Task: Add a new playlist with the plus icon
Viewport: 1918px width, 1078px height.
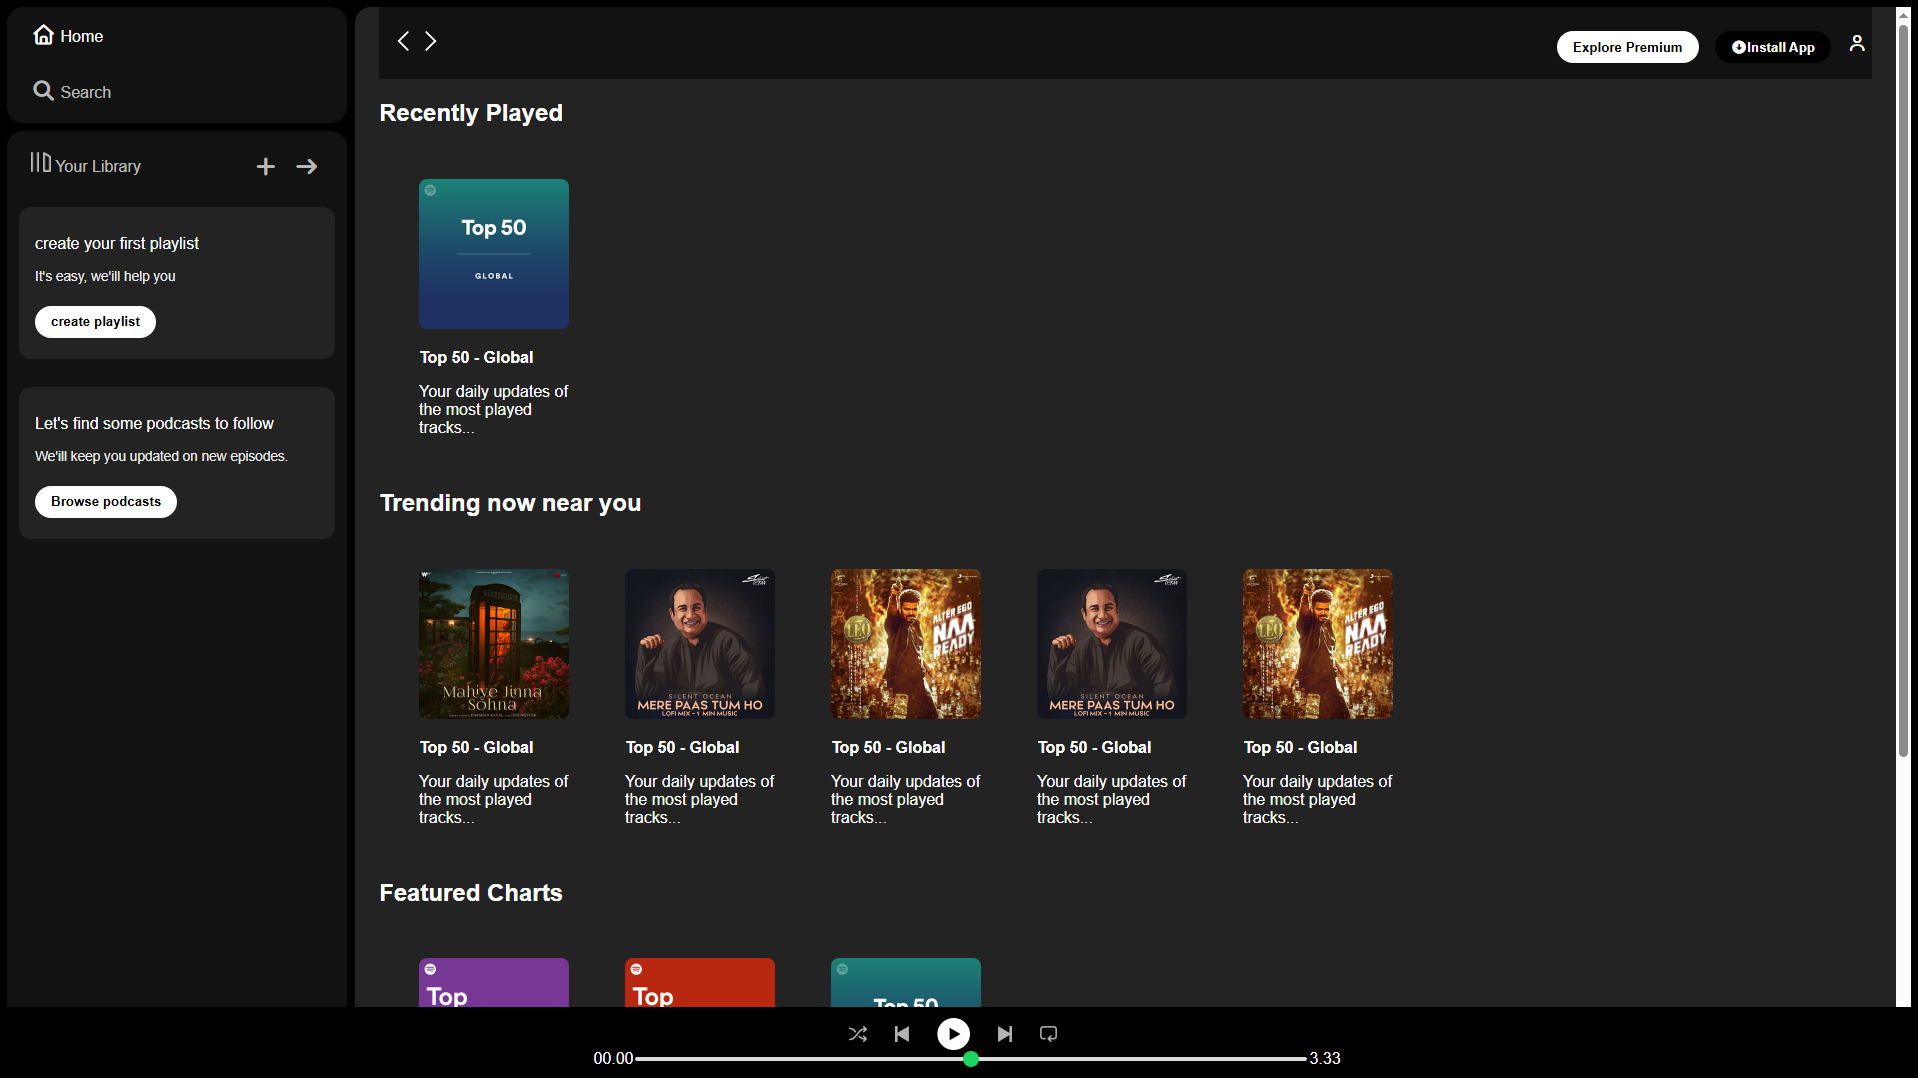Action: coord(265,167)
